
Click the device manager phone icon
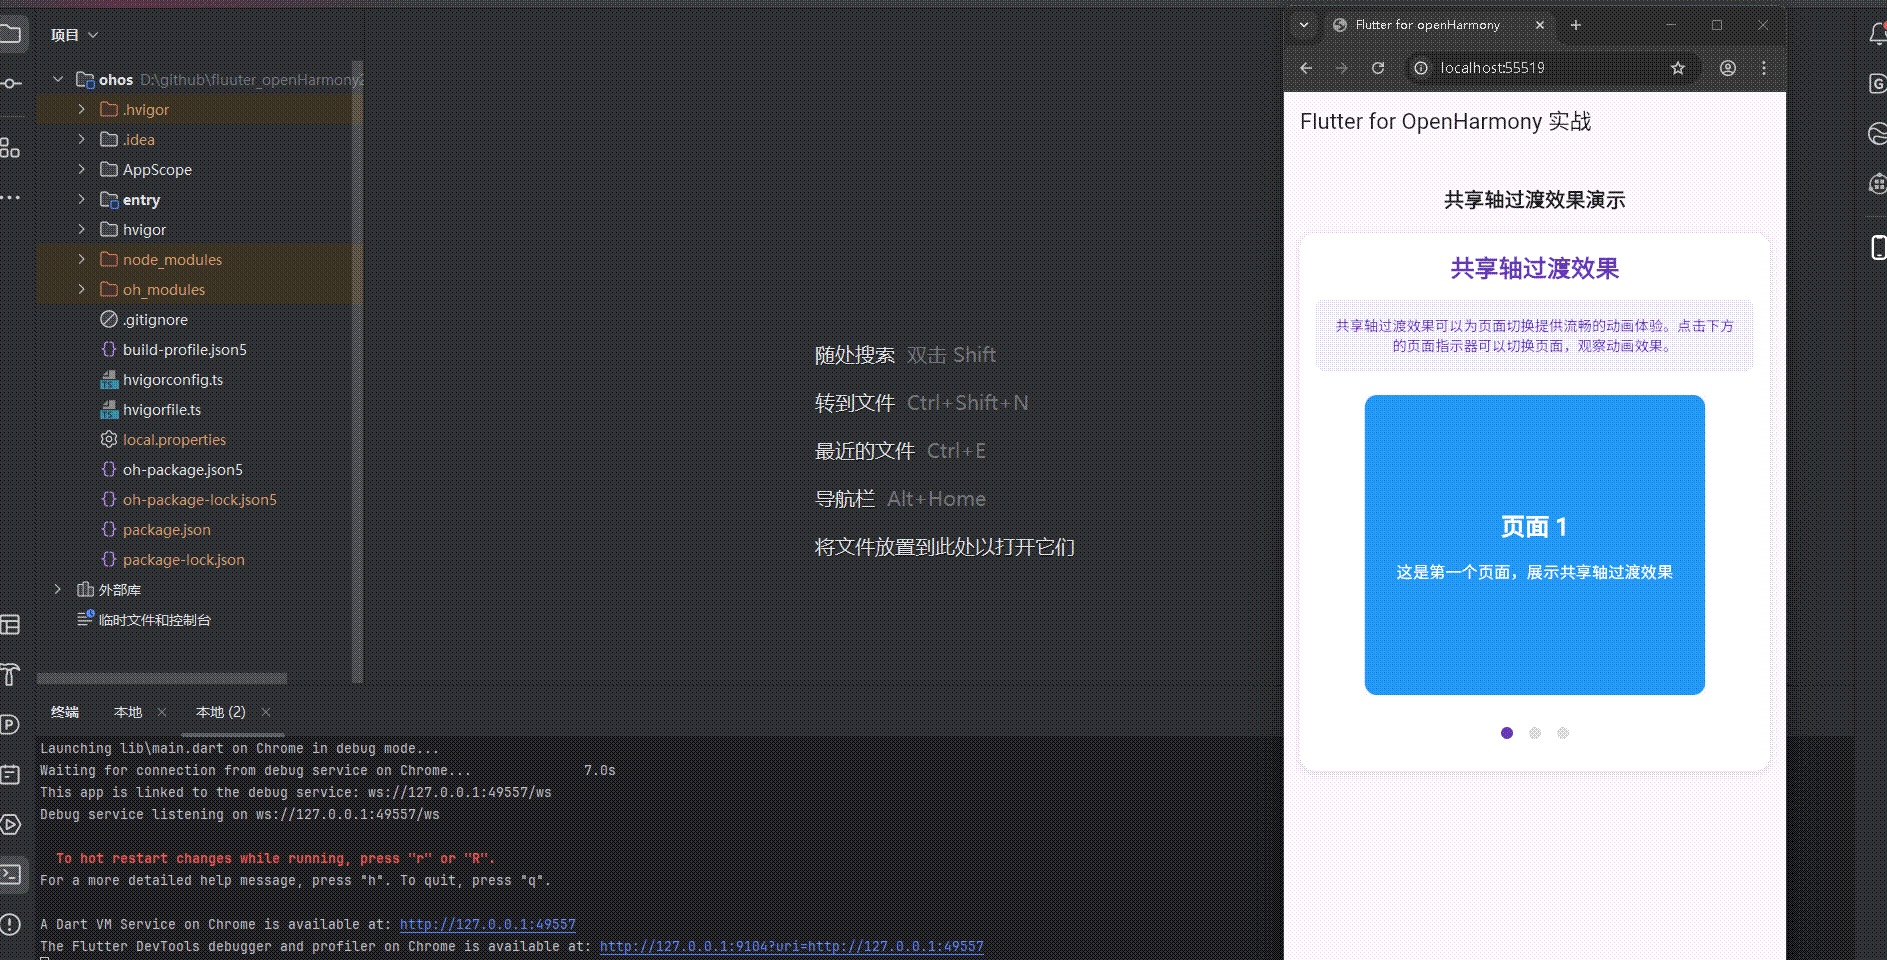(x=1878, y=246)
